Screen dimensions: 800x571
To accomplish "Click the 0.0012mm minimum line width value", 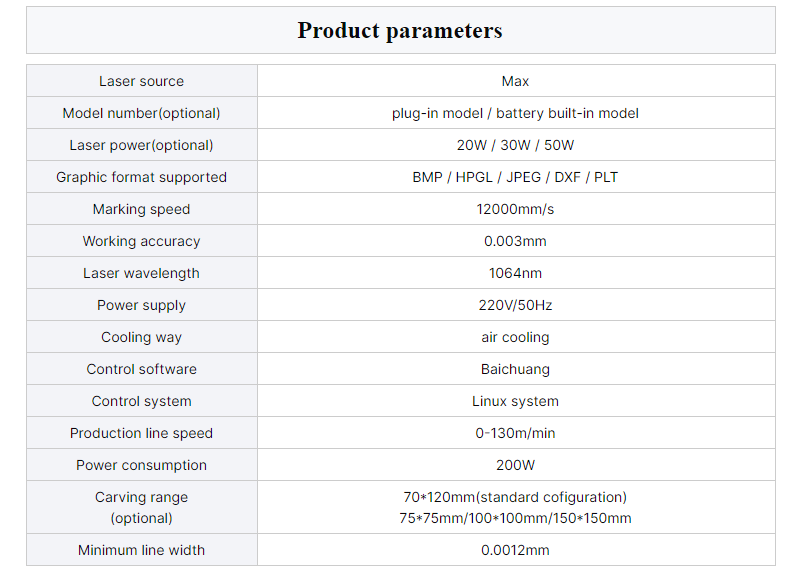I will pos(515,550).
